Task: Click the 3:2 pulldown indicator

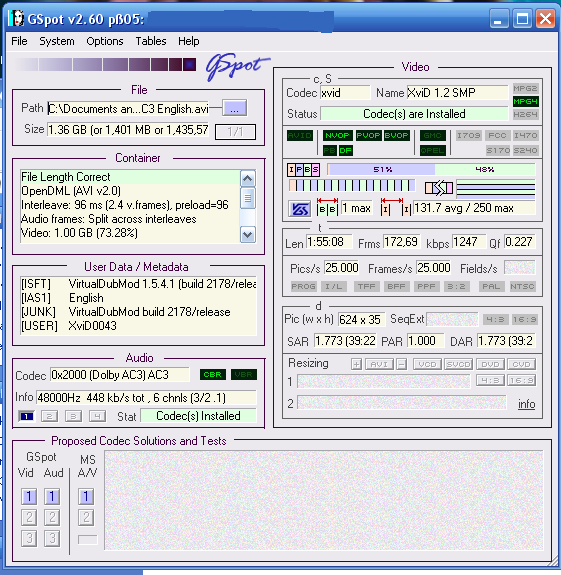Action: [456, 286]
